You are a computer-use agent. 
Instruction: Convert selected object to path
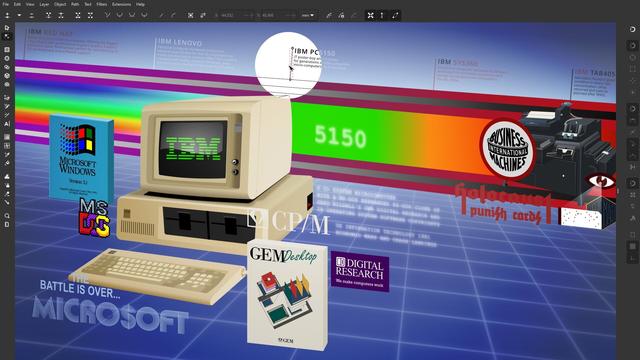click(x=190, y=15)
